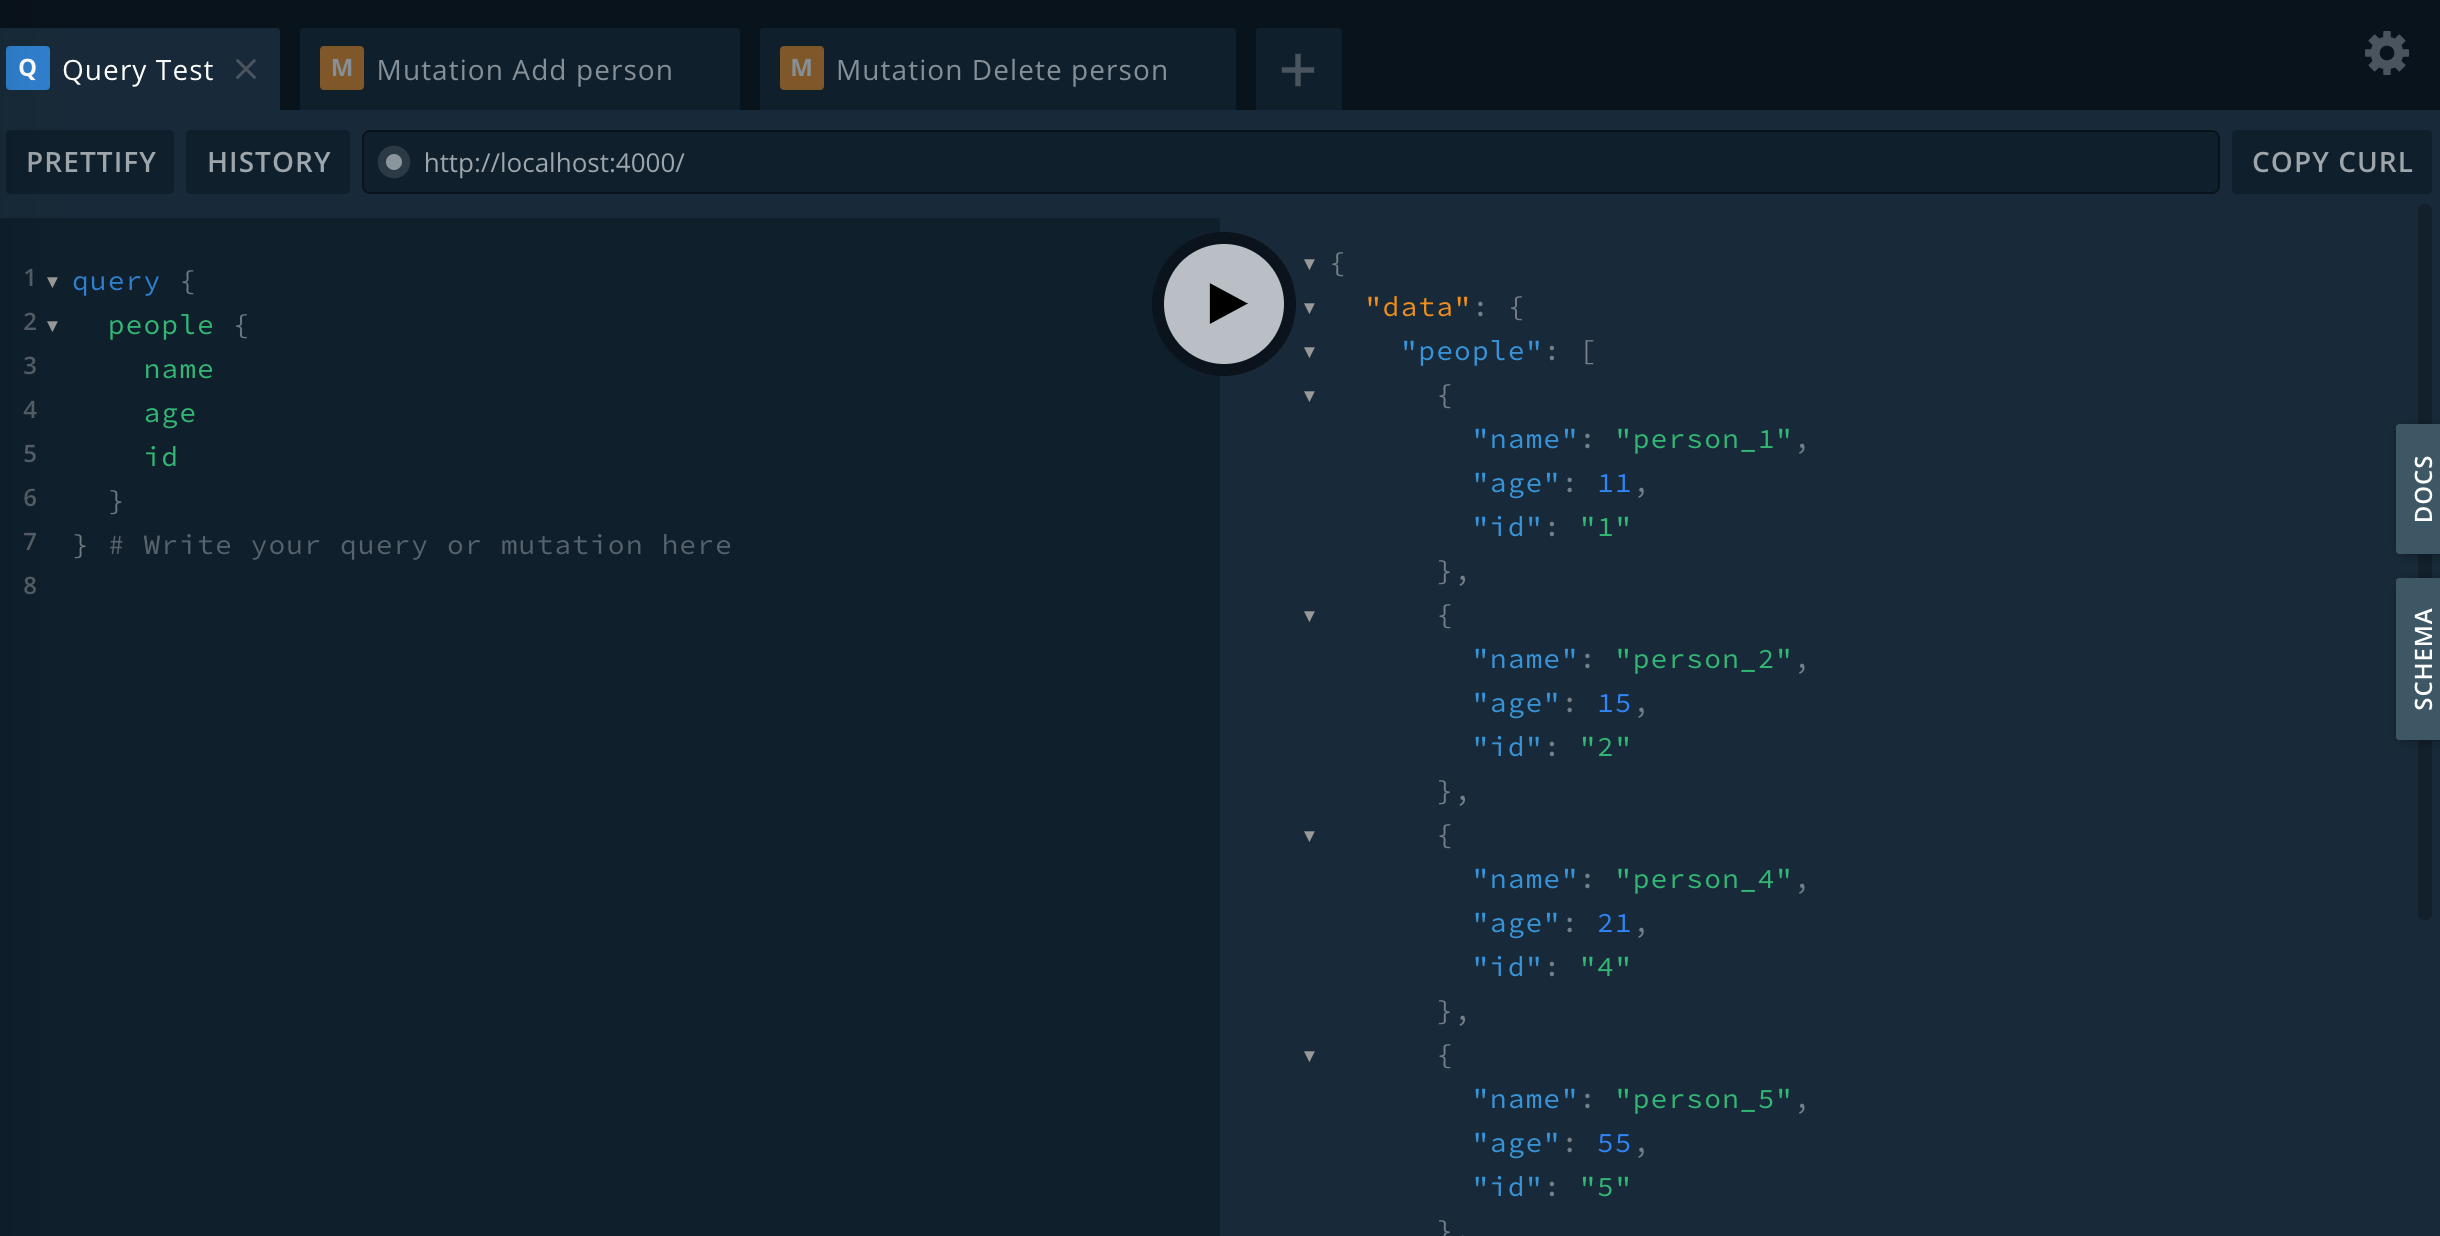This screenshot has width=2440, height=1236.
Task: Collapse the "data" object in the response
Action: pos(1309,308)
